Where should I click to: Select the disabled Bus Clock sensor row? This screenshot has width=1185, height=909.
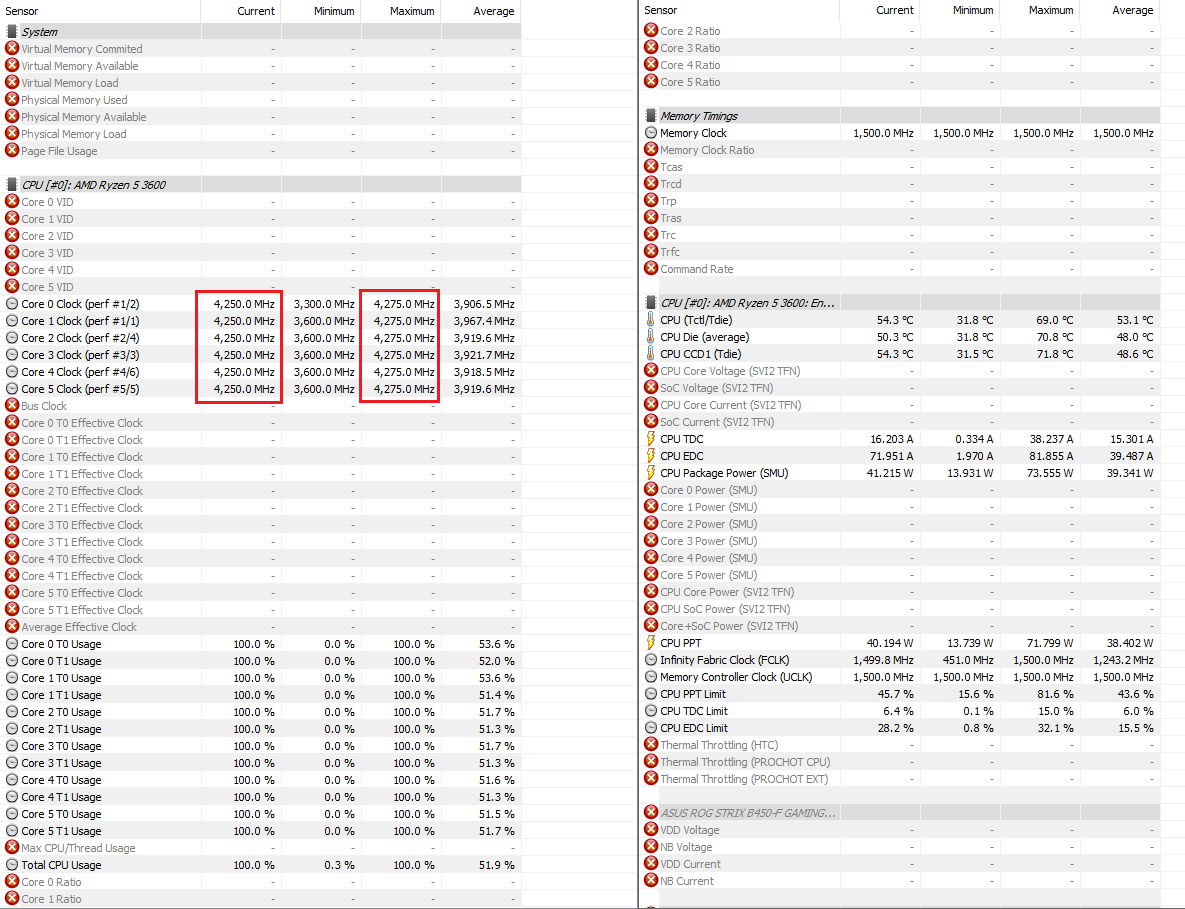click(x=44, y=406)
